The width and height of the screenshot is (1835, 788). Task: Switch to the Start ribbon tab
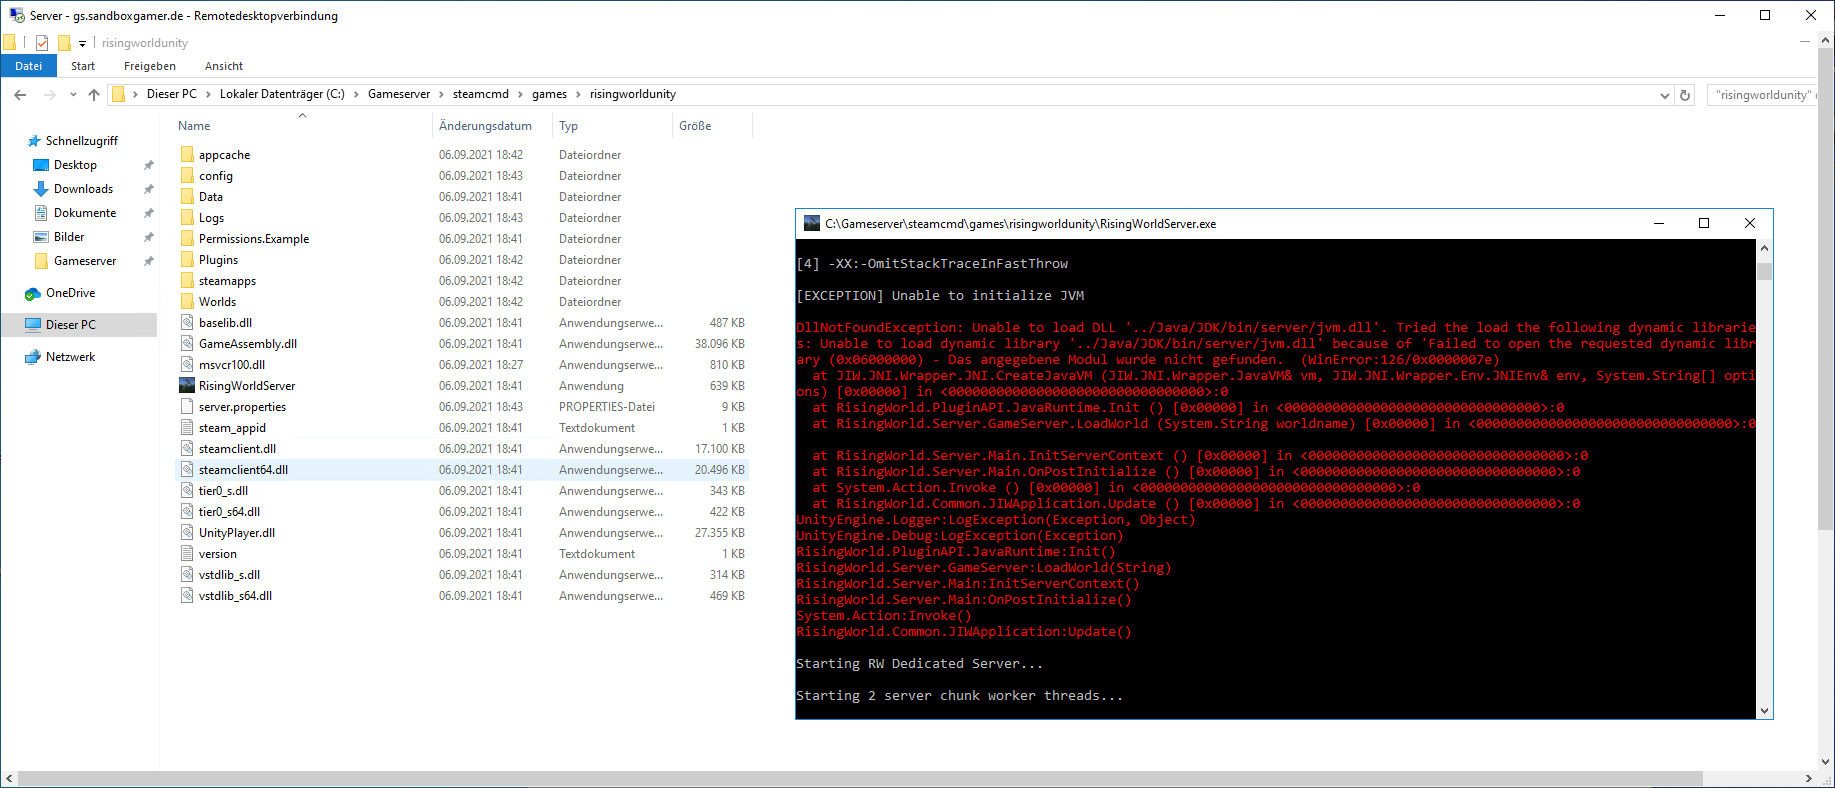(83, 66)
